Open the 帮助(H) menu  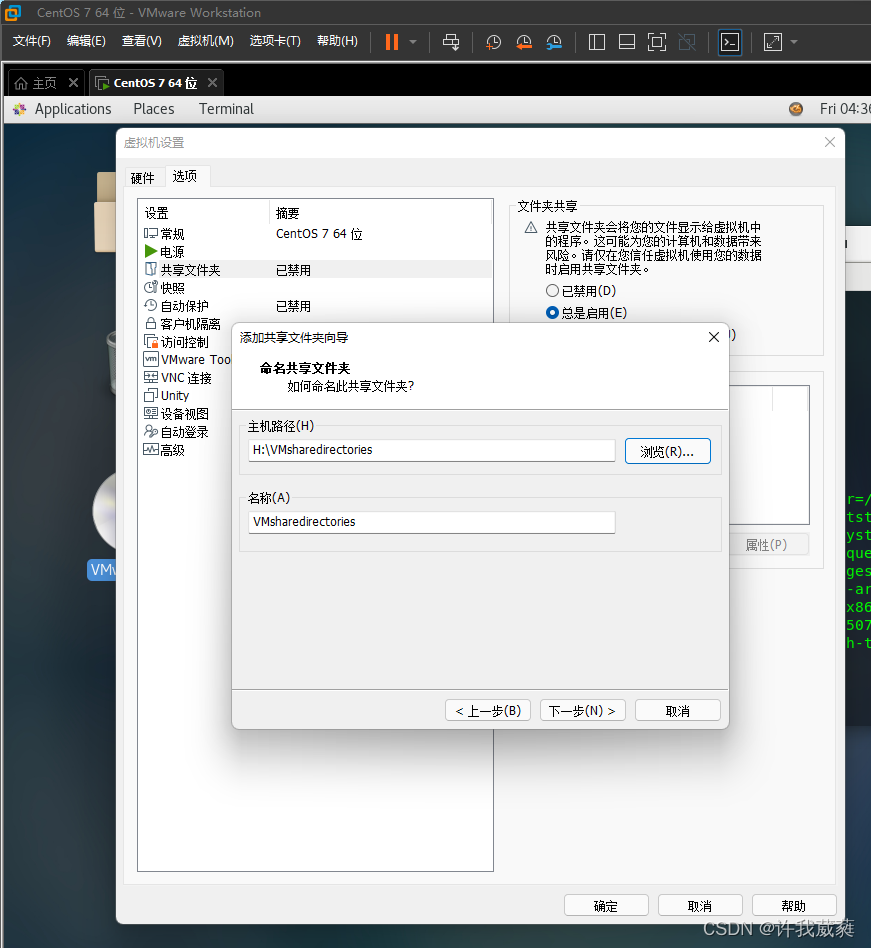pyautogui.click(x=337, y=41)
